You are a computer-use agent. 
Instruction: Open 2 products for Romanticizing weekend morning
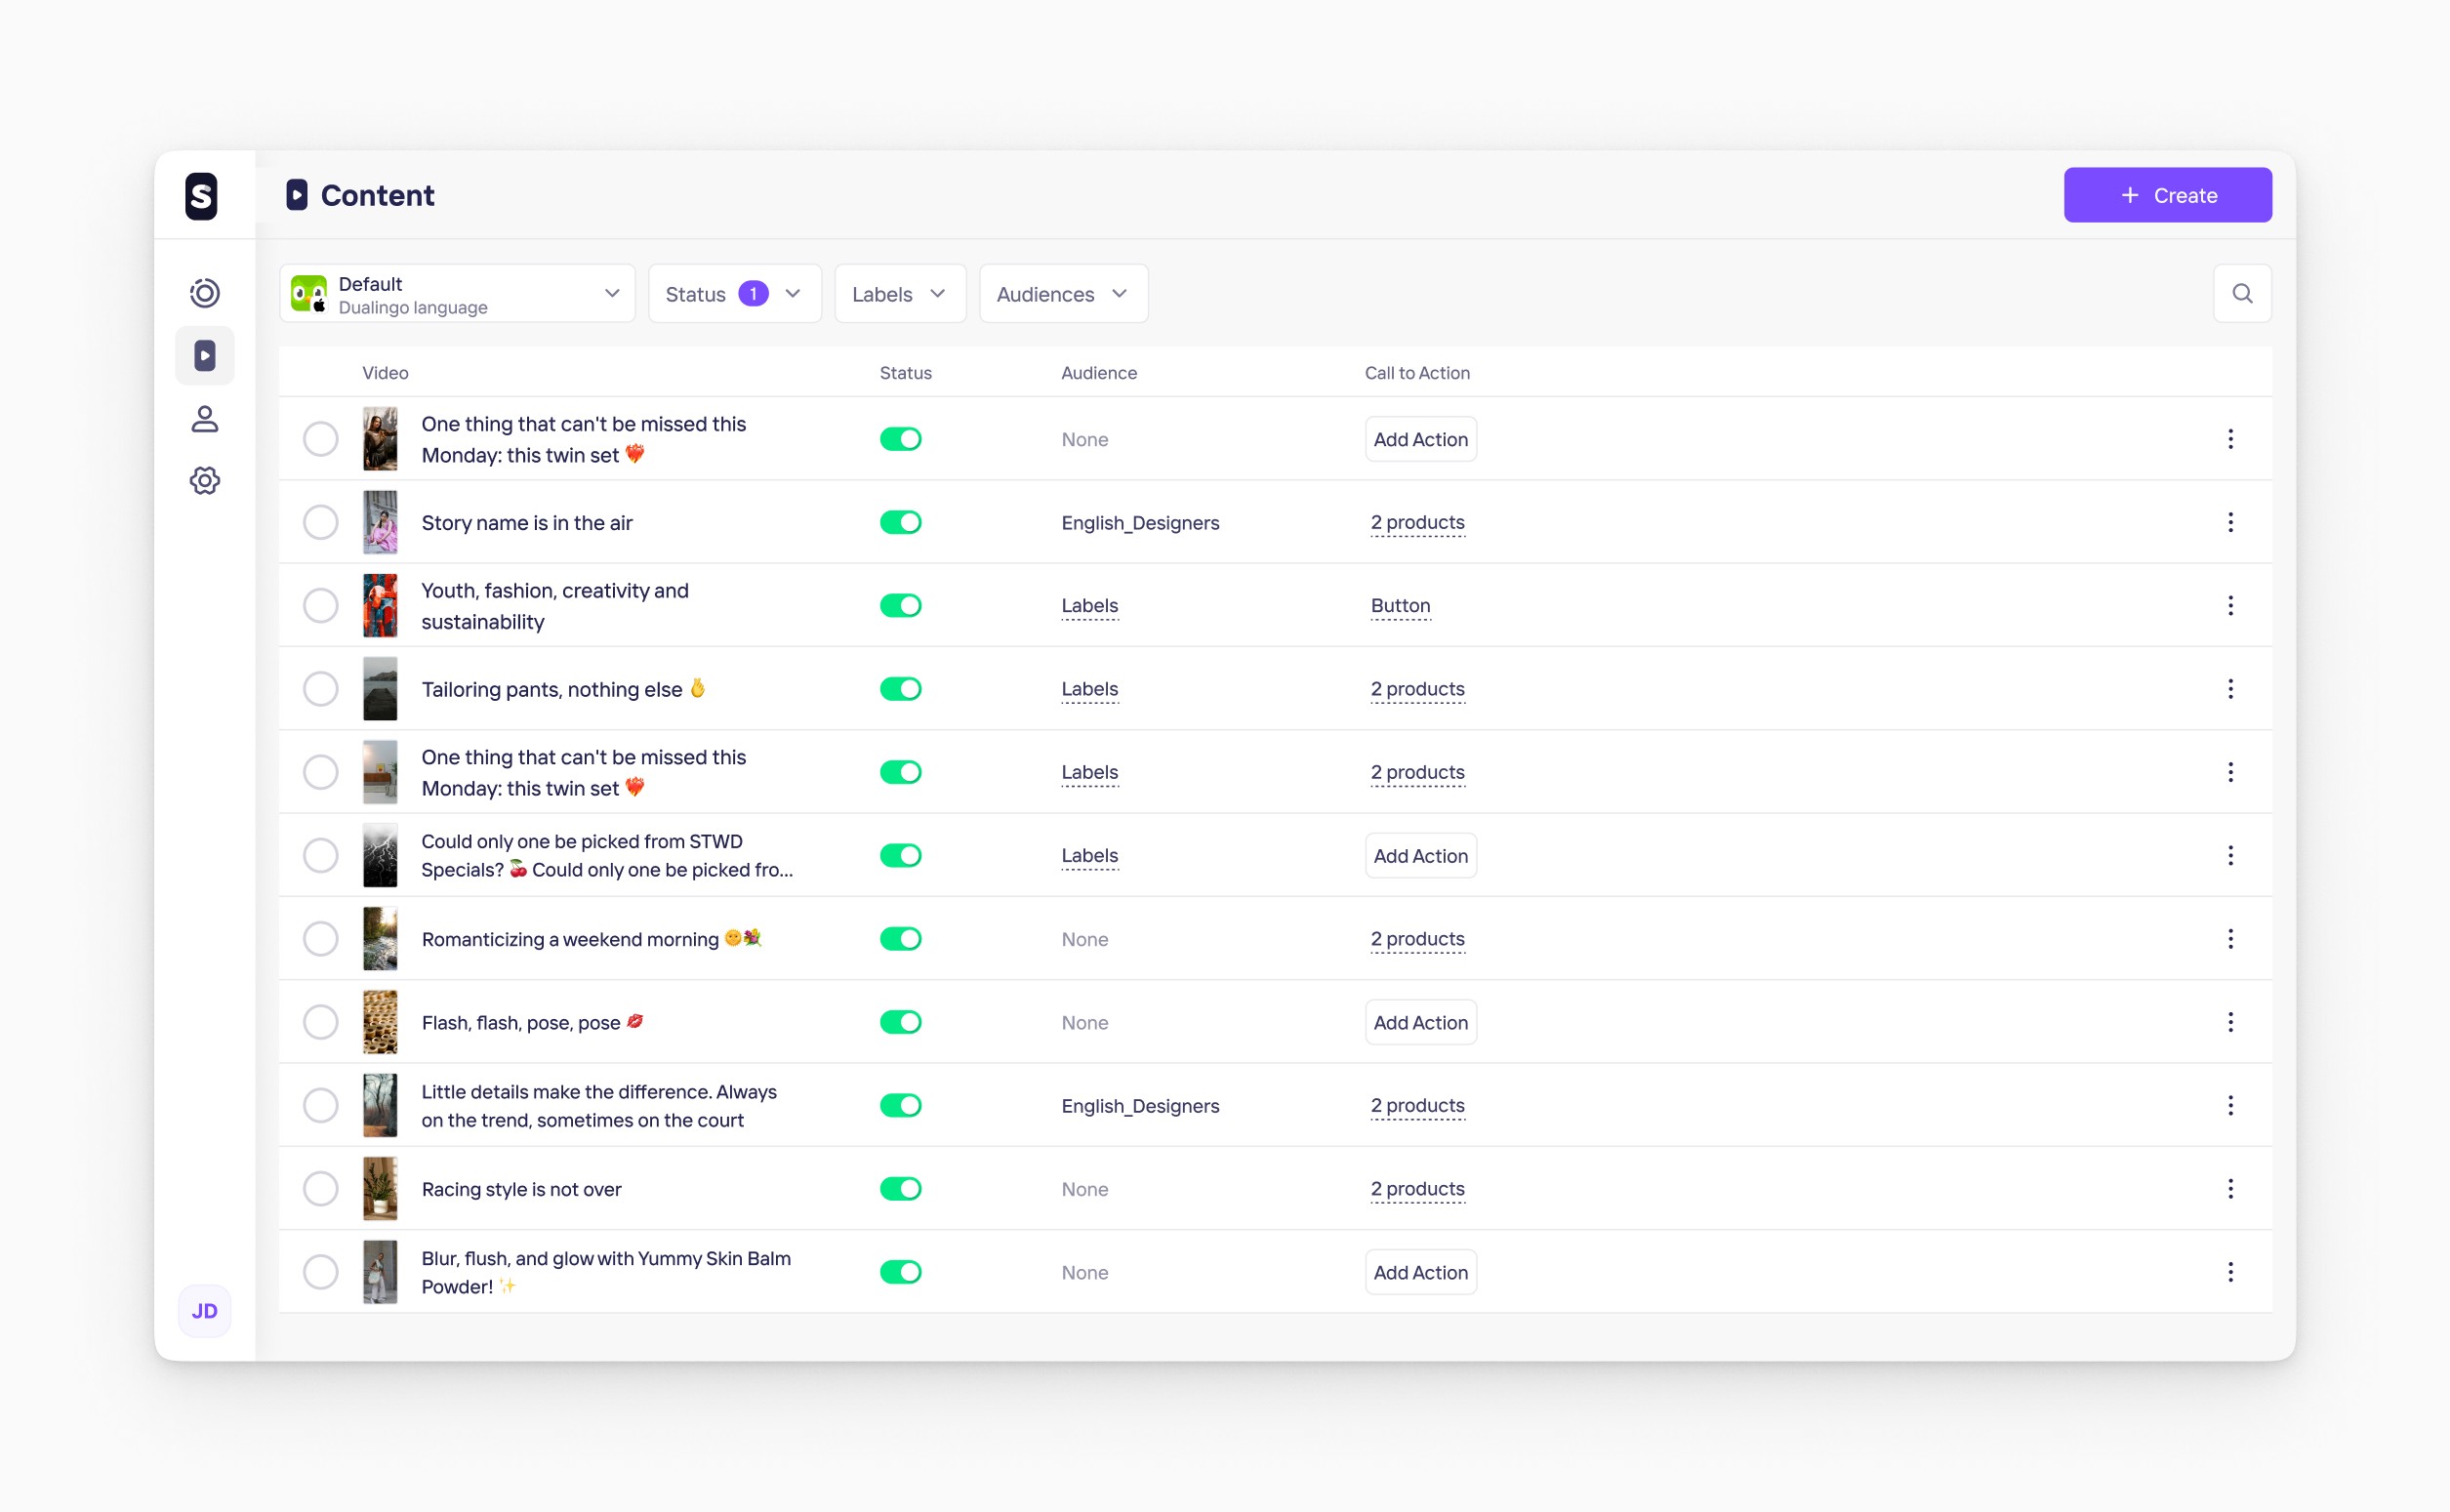click(1417, 938)
